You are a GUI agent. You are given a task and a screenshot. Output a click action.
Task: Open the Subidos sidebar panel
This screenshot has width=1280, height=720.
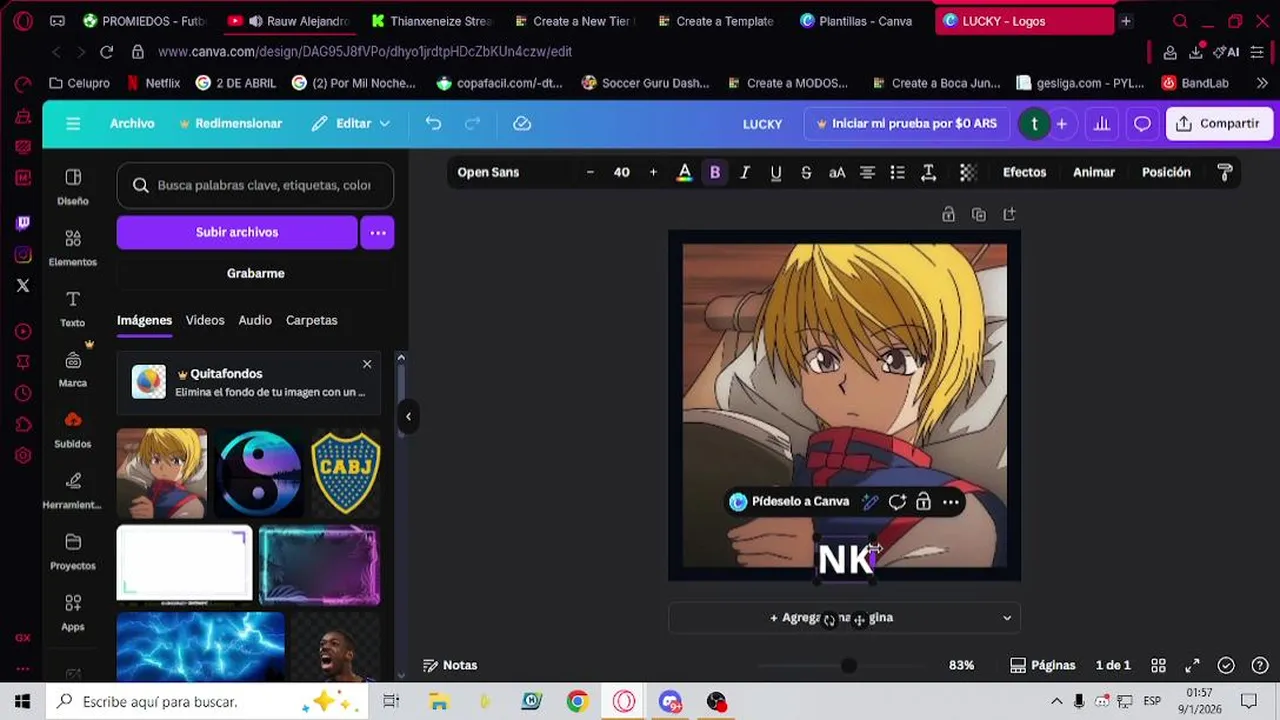click(73, 430)
